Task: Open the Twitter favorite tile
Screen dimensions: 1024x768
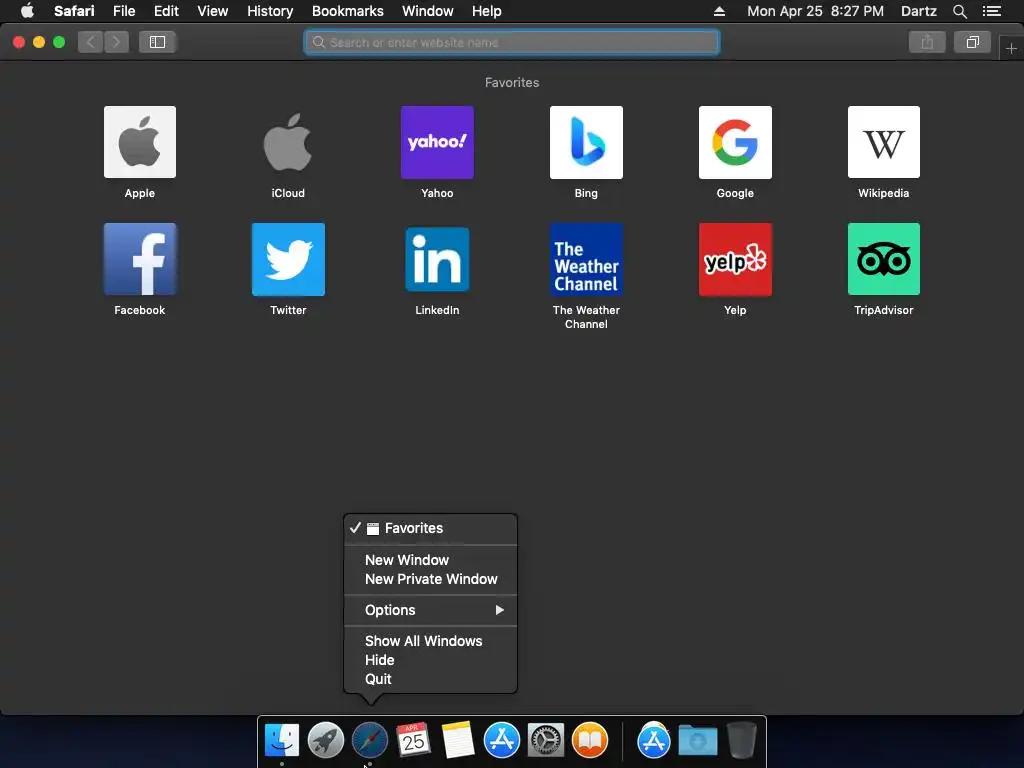Action: [288, 259]
